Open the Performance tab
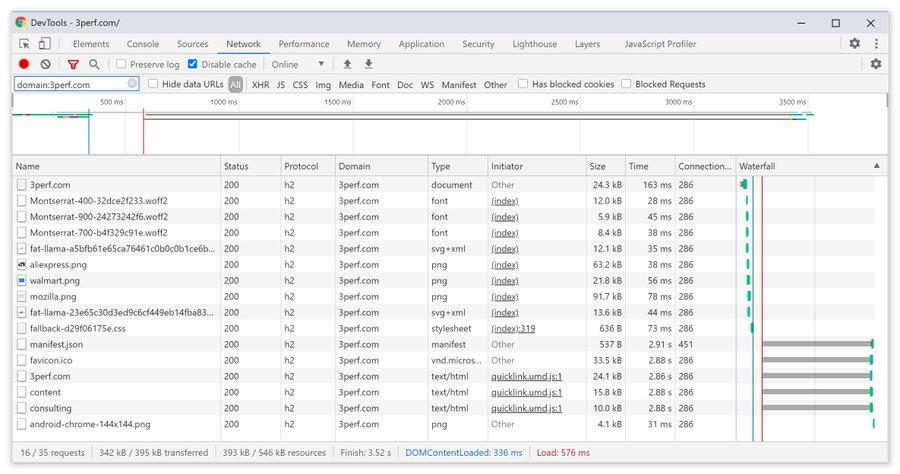The image size is (900, 474). click(x=304, y=44)
